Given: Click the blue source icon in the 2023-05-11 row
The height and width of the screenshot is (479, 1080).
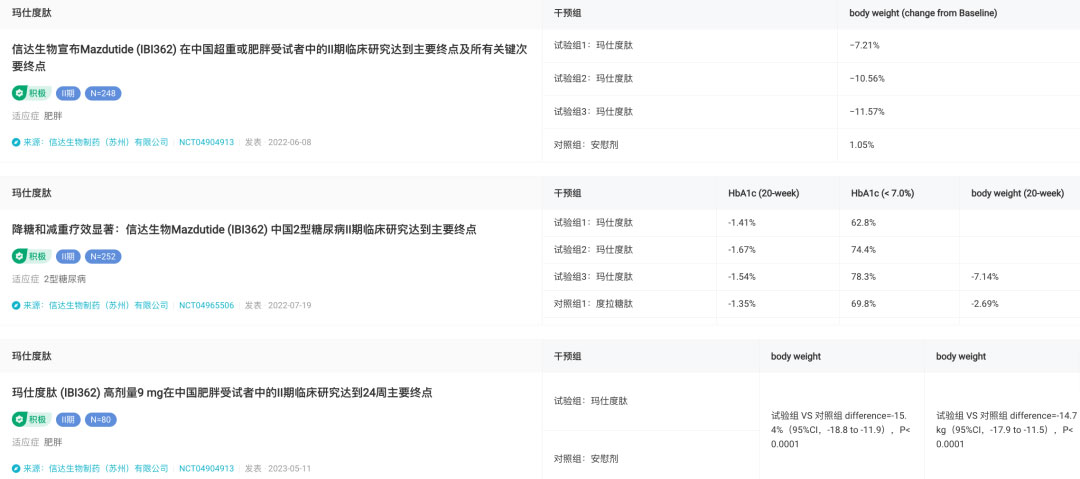Looking at the screenshot, I should (x=16, y=468).
